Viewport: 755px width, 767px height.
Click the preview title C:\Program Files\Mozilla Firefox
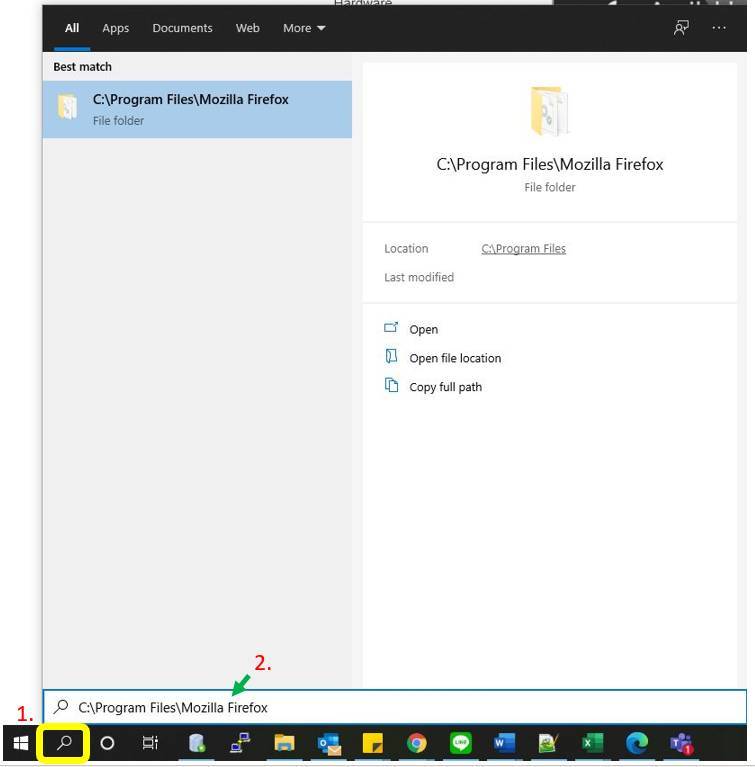(549, 164)
